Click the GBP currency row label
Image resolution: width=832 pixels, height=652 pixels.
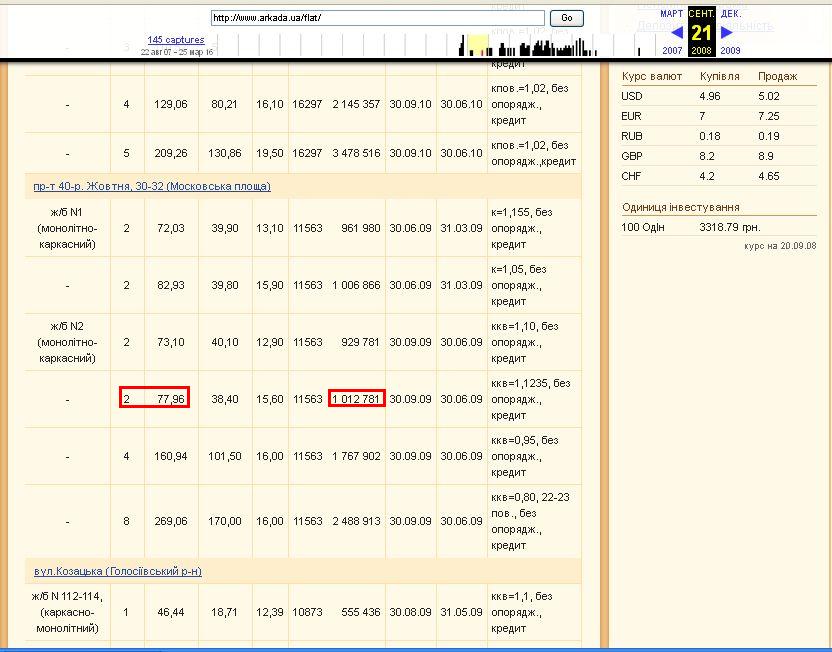click(631, 156)
